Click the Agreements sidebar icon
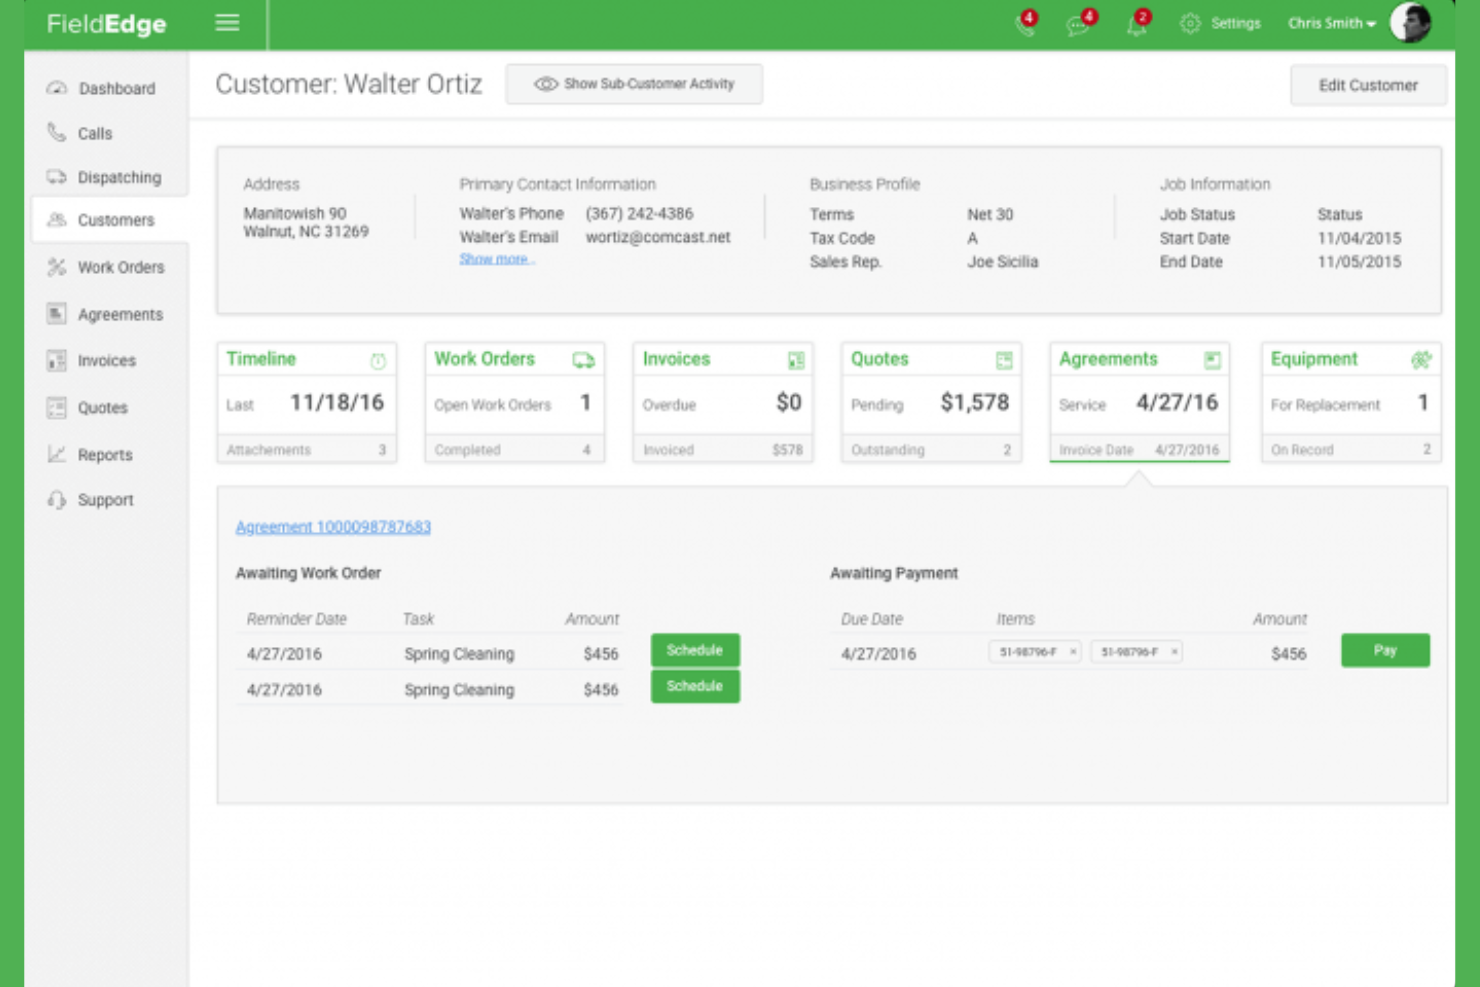This screenshot has height=987, width=1480. click(x=56, y=314)
